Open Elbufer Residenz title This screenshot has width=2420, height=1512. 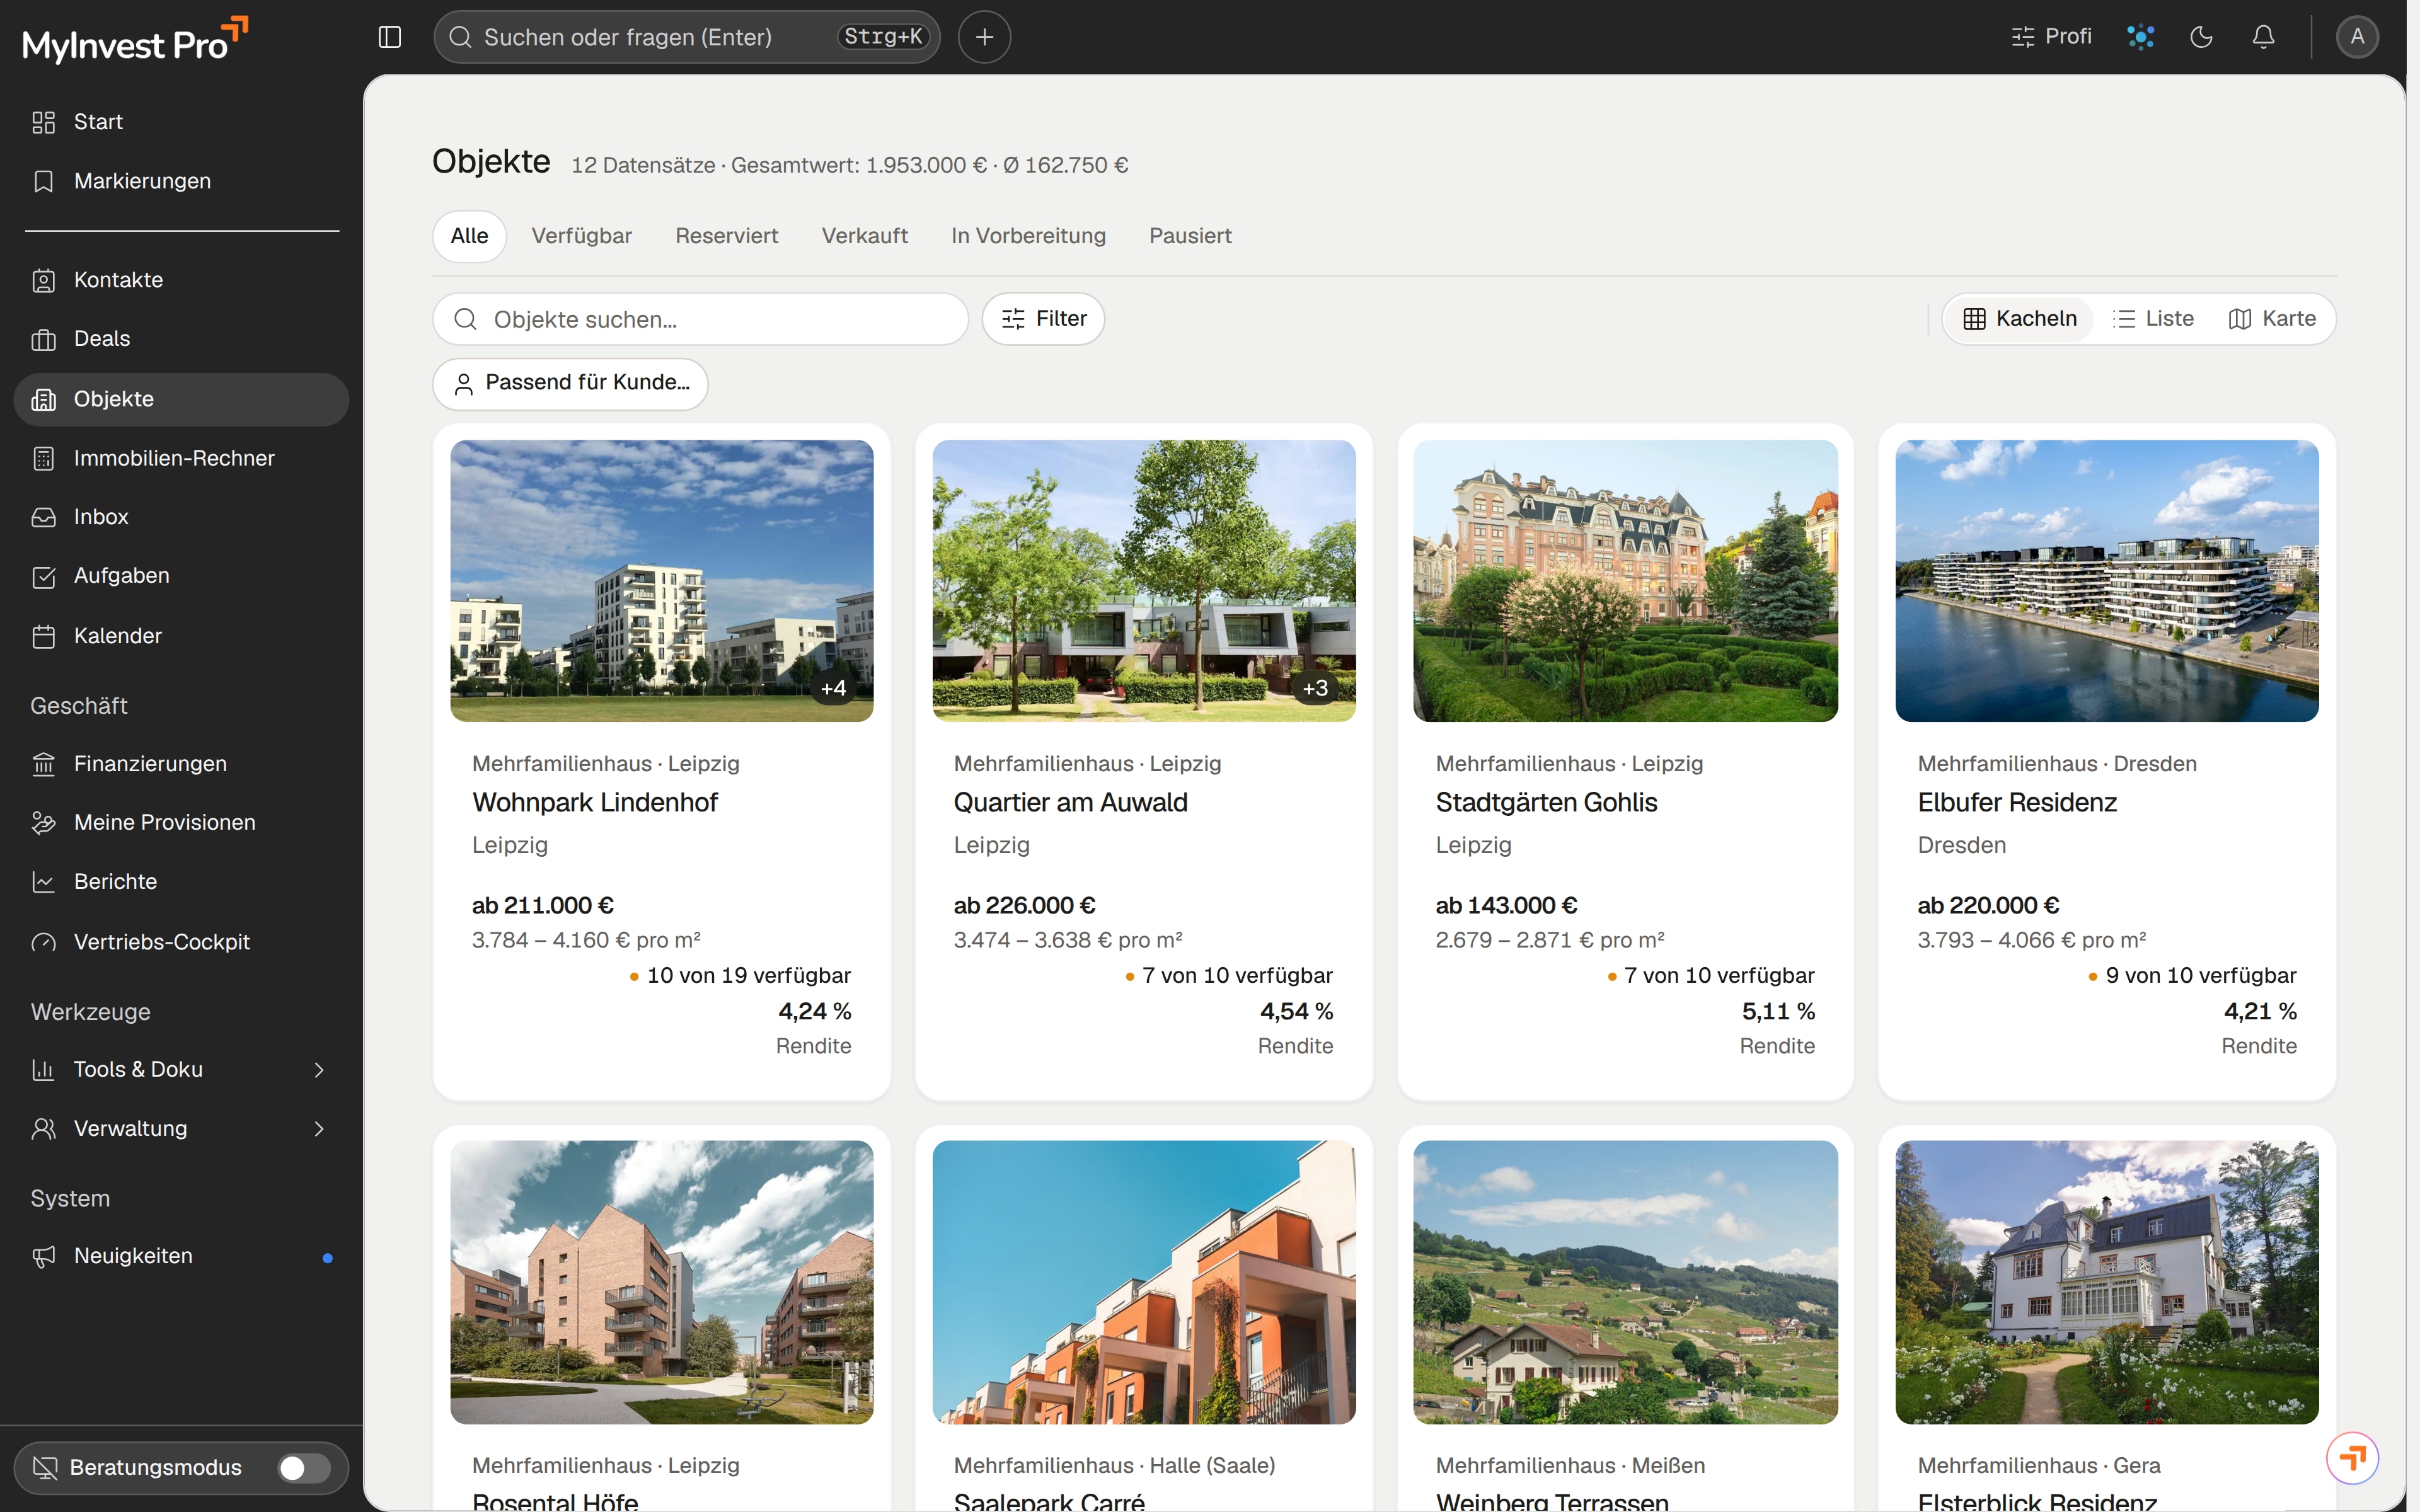coord(2017,802)
